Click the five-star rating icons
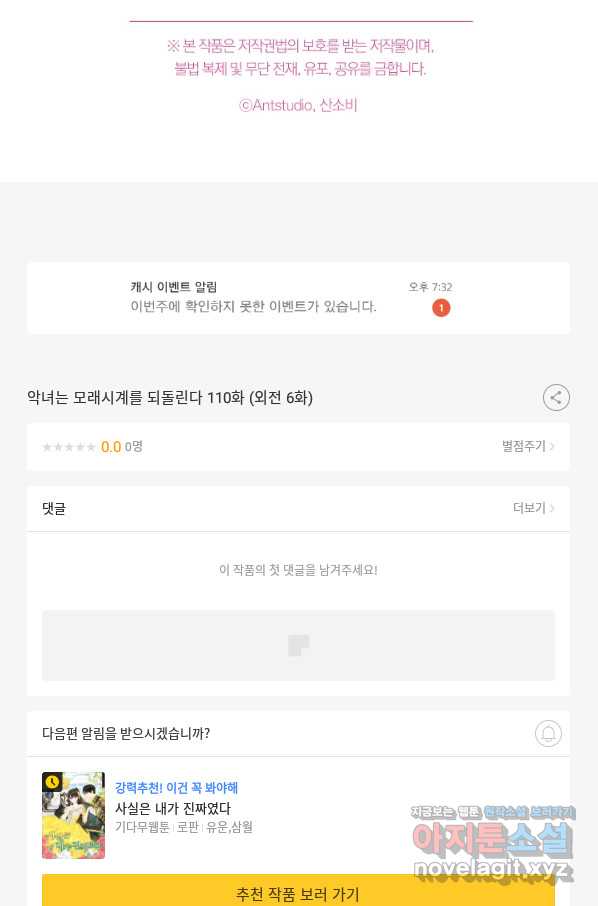 click(x=69, y=447)
